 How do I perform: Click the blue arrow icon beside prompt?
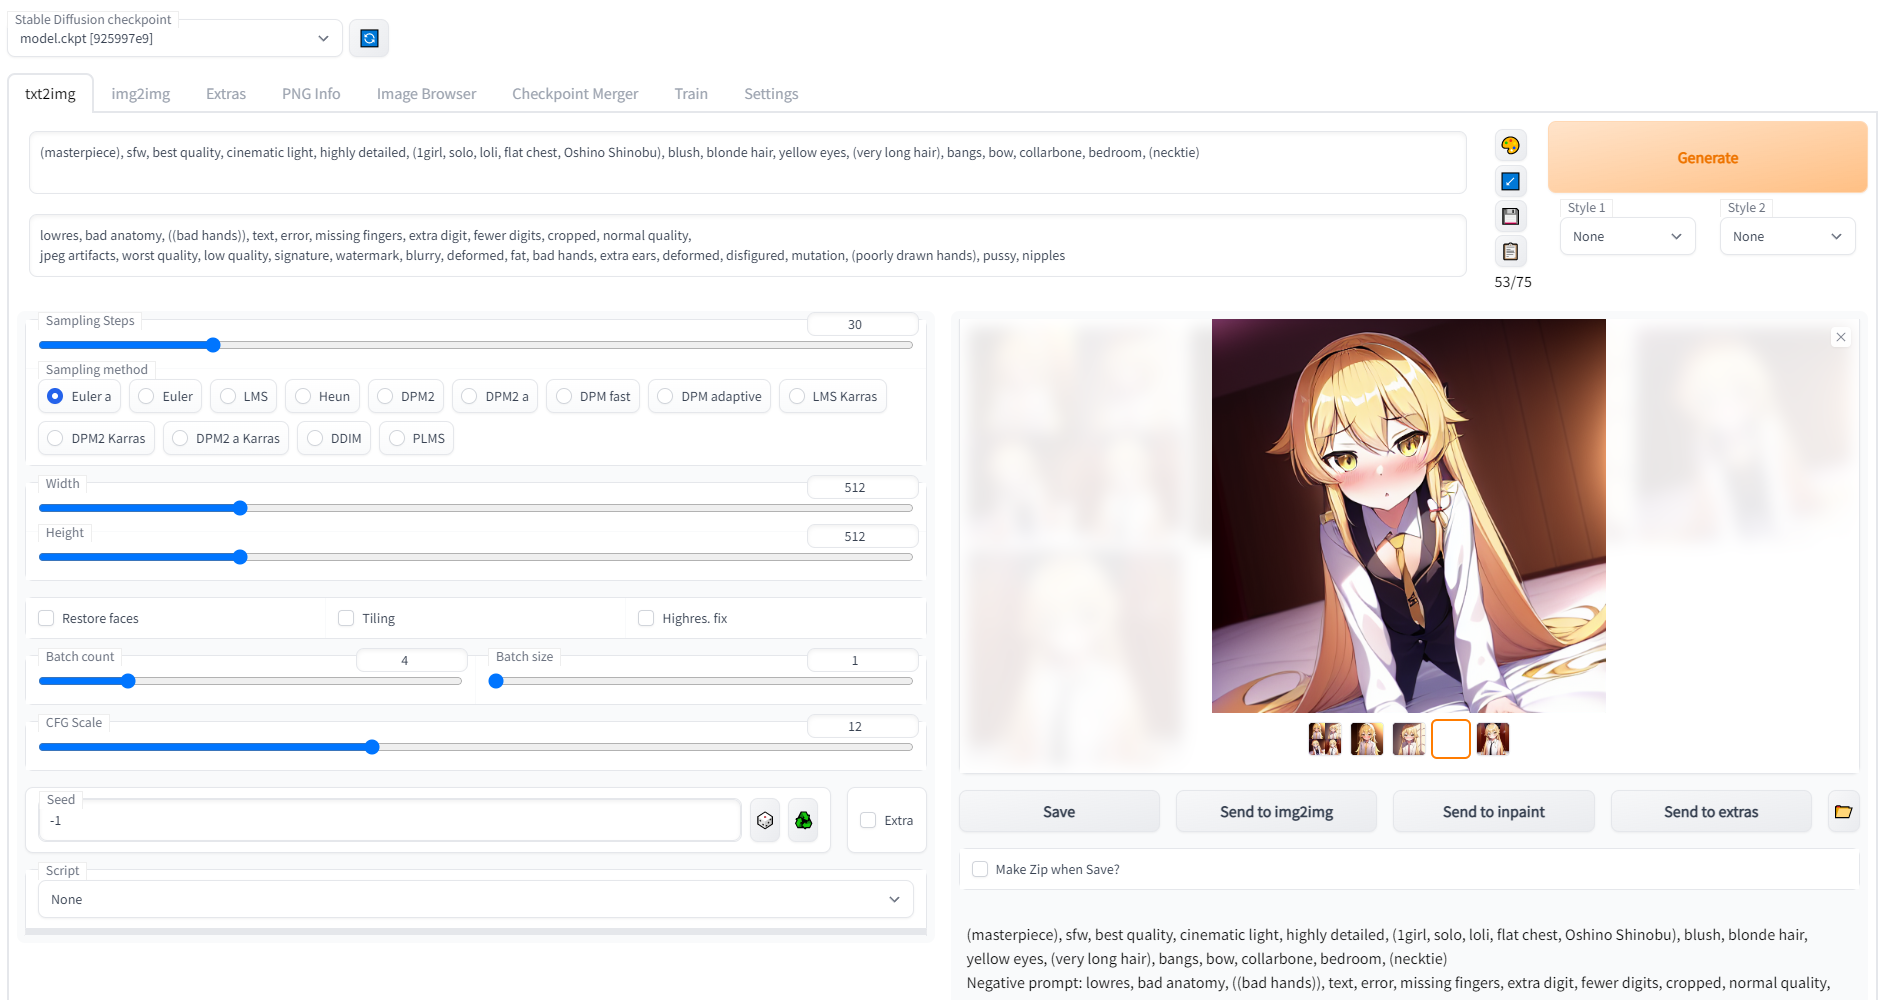1510,181
